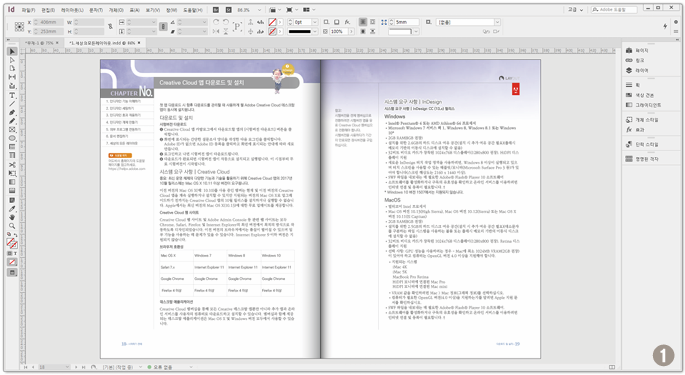Select the Note tool

[x=12, y=200]
